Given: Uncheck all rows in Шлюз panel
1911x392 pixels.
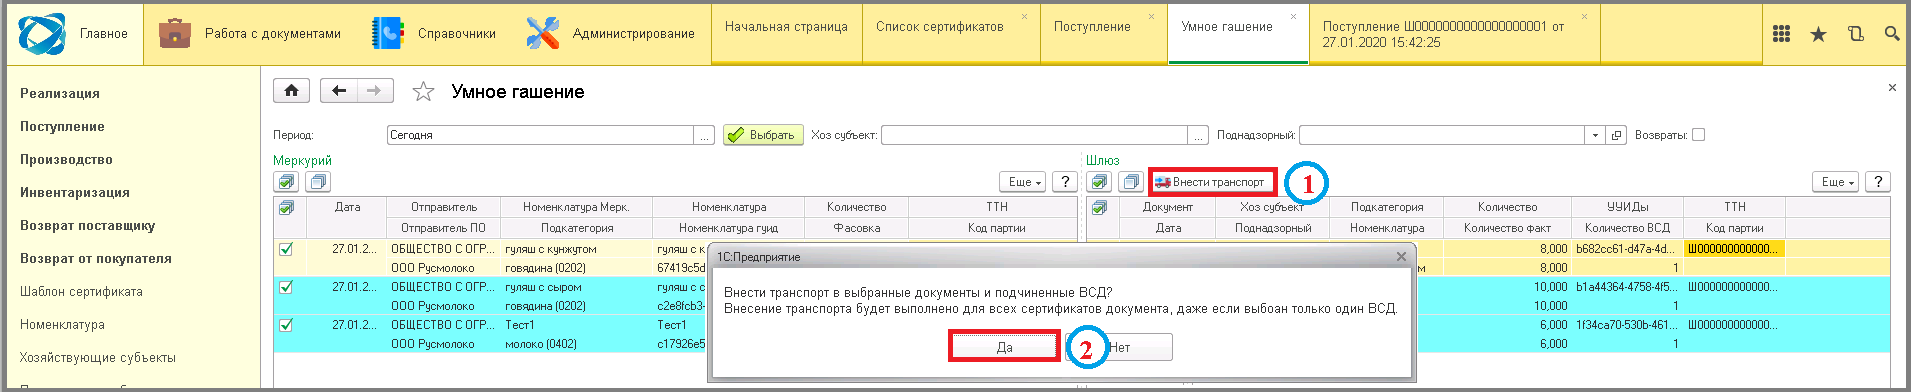Looking at the screenshot, I should pos(1130,181).
